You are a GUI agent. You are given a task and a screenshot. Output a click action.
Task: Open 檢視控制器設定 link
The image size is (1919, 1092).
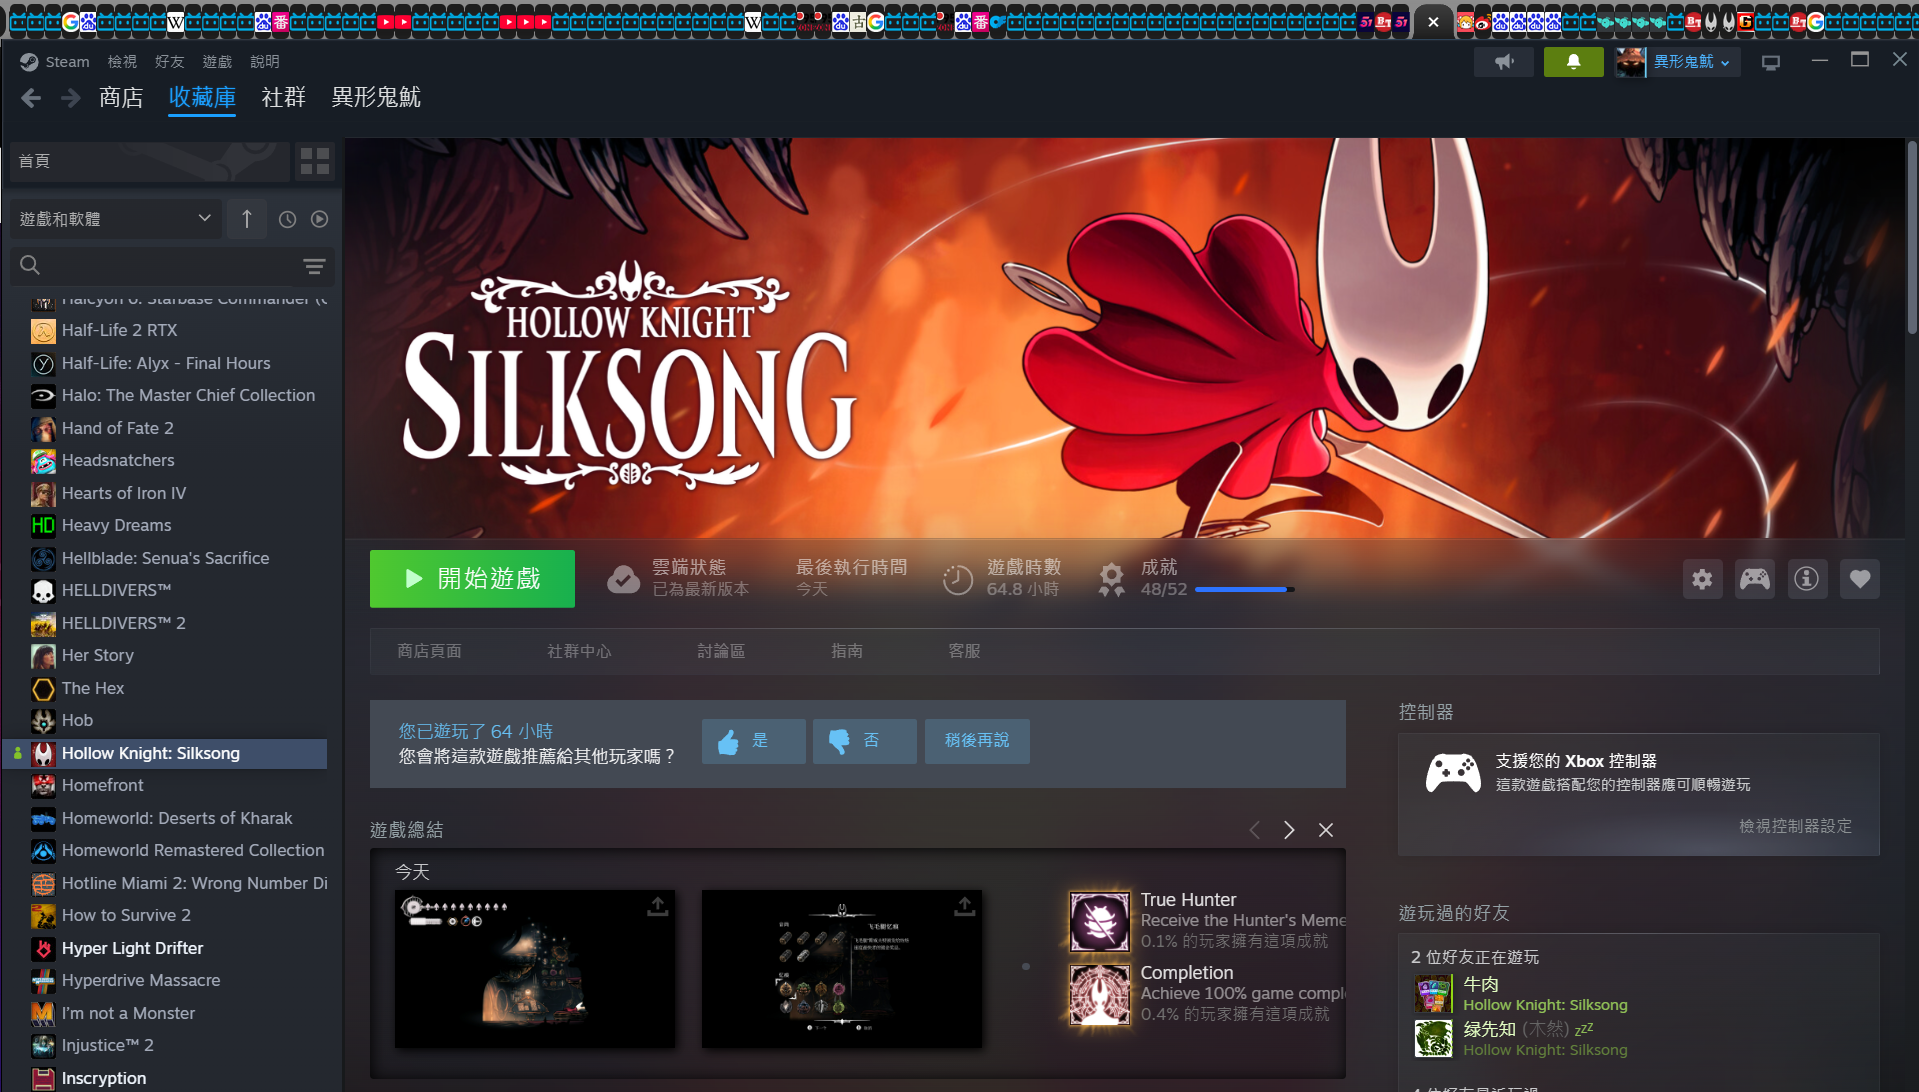pyautogui.click(x=1795, y=826)
